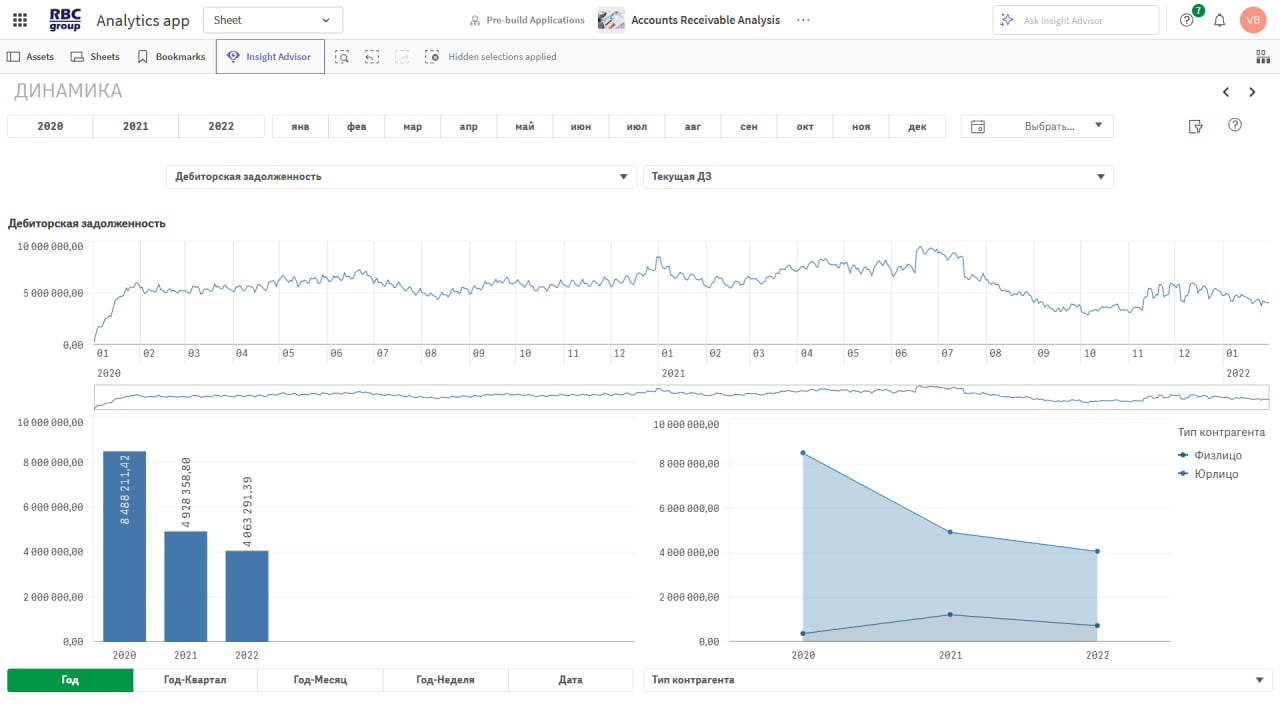Step back in selections icon

tap(372, 57)
